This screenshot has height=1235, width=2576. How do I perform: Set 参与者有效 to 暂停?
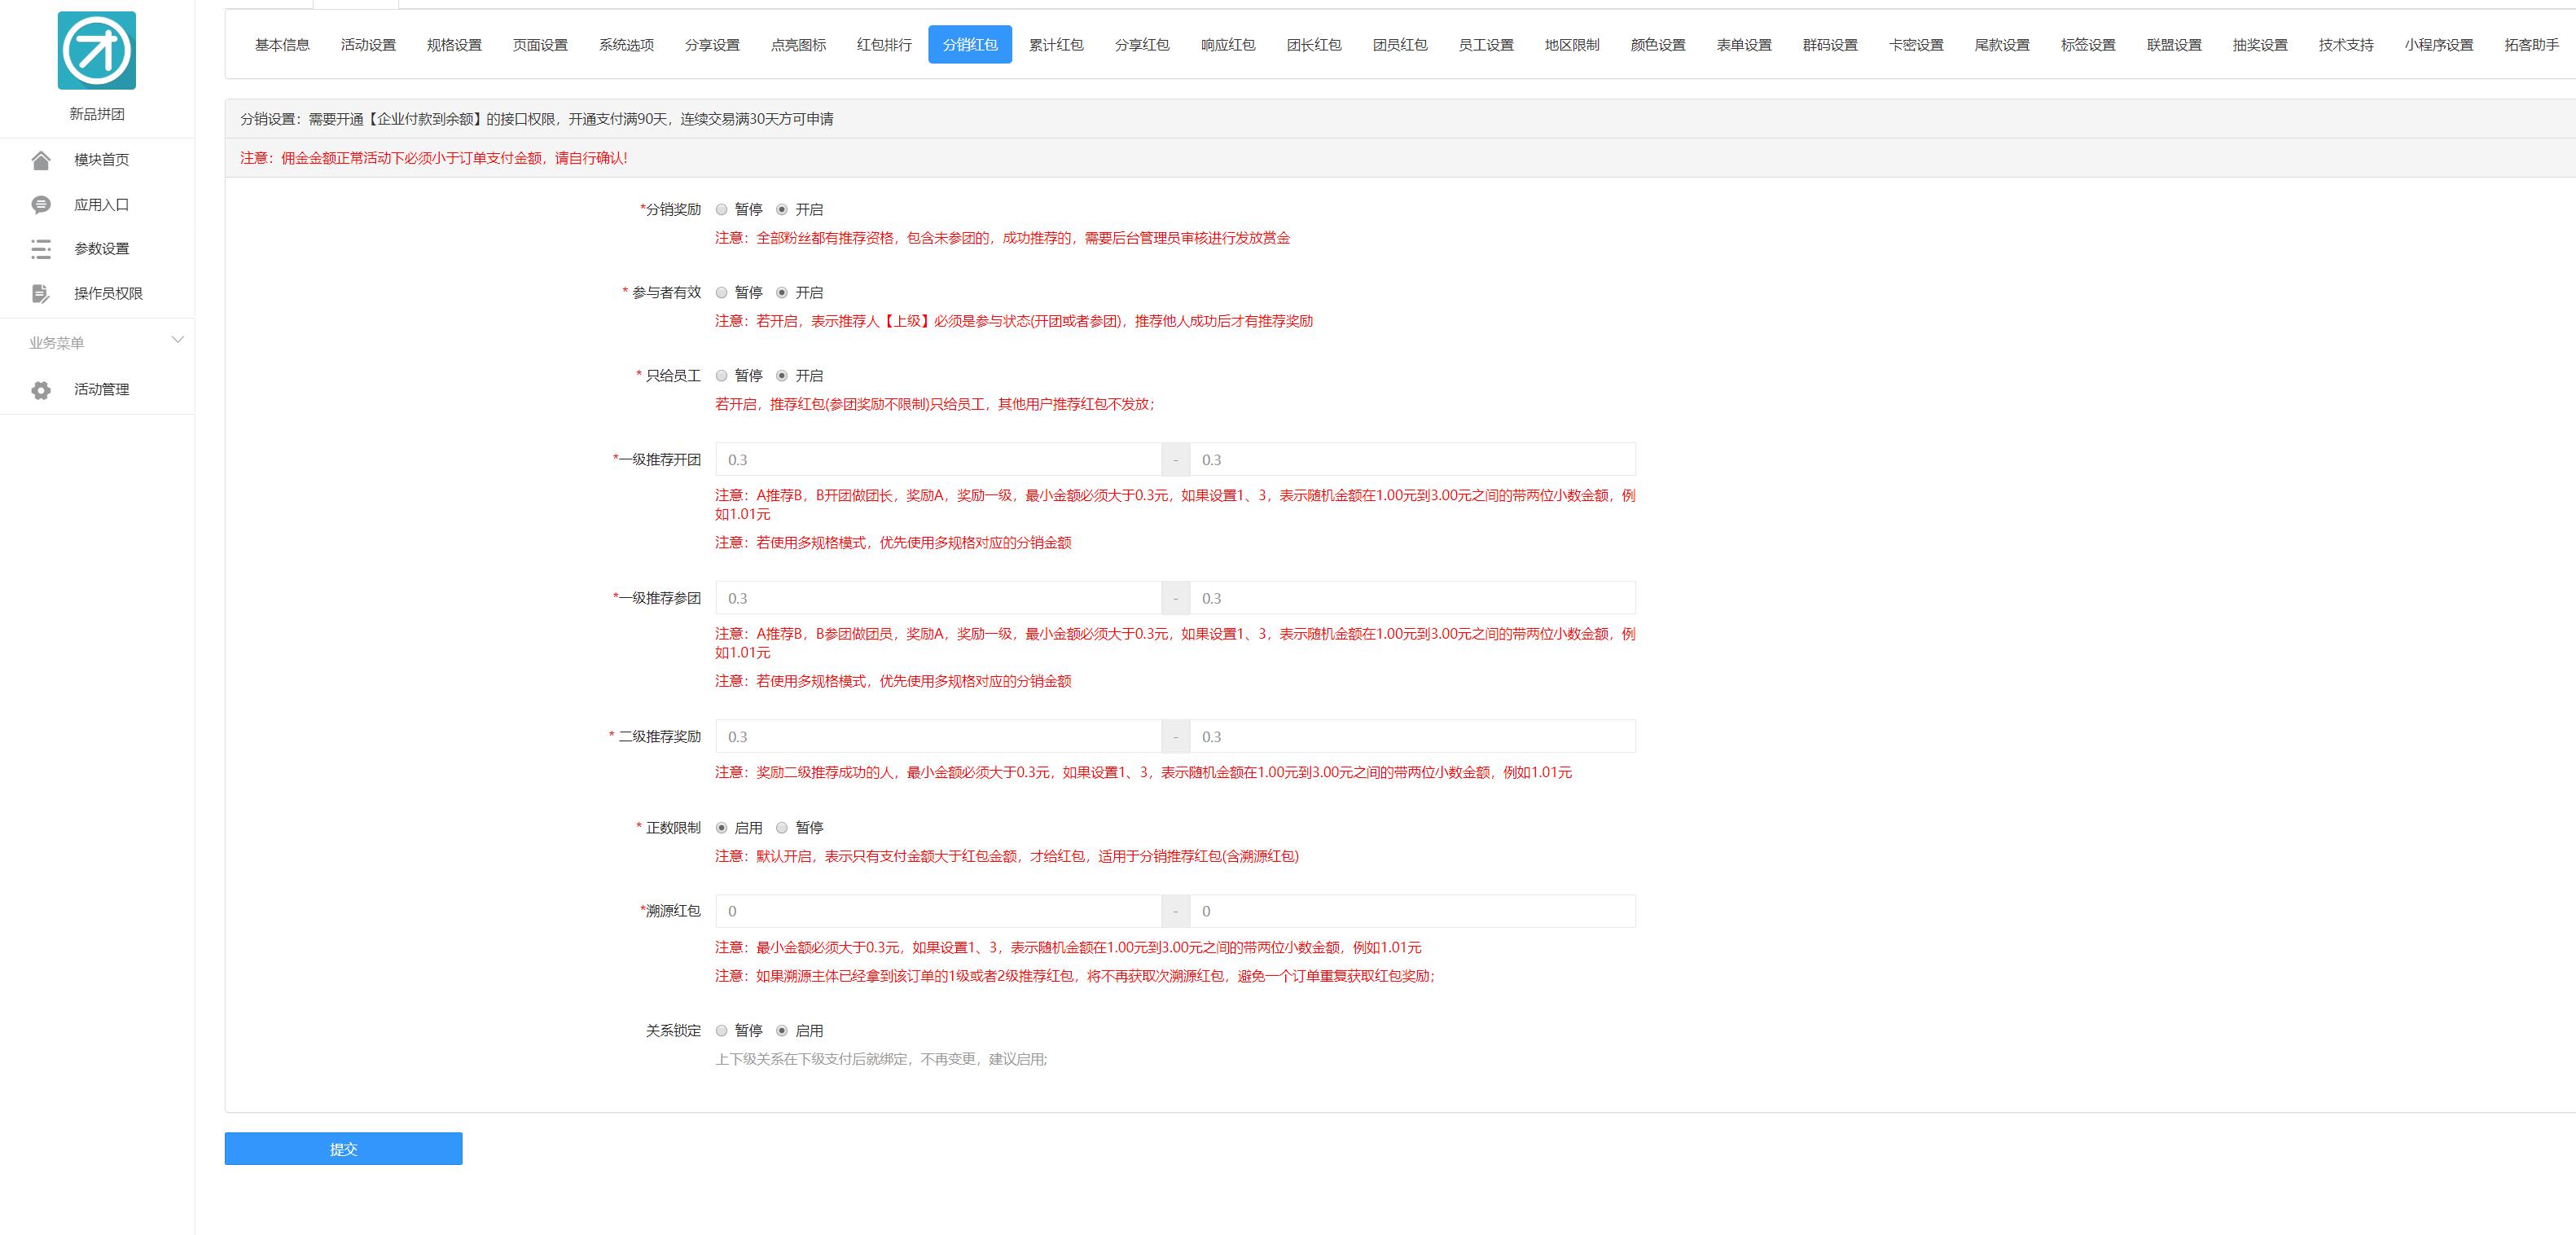click(721, 292)
